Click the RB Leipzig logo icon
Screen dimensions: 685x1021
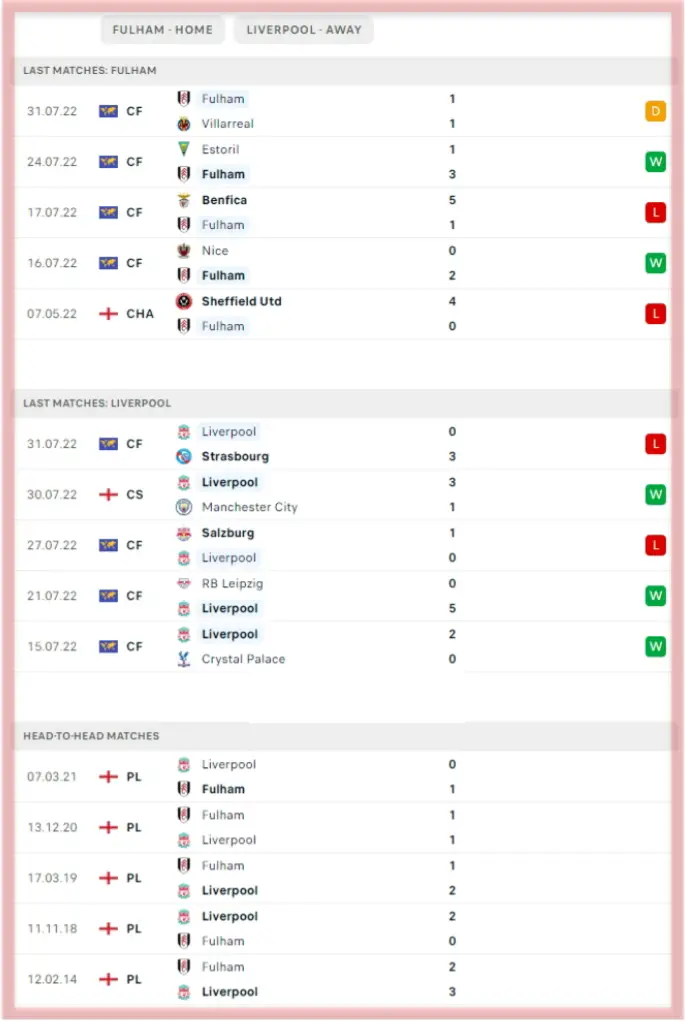184,583
